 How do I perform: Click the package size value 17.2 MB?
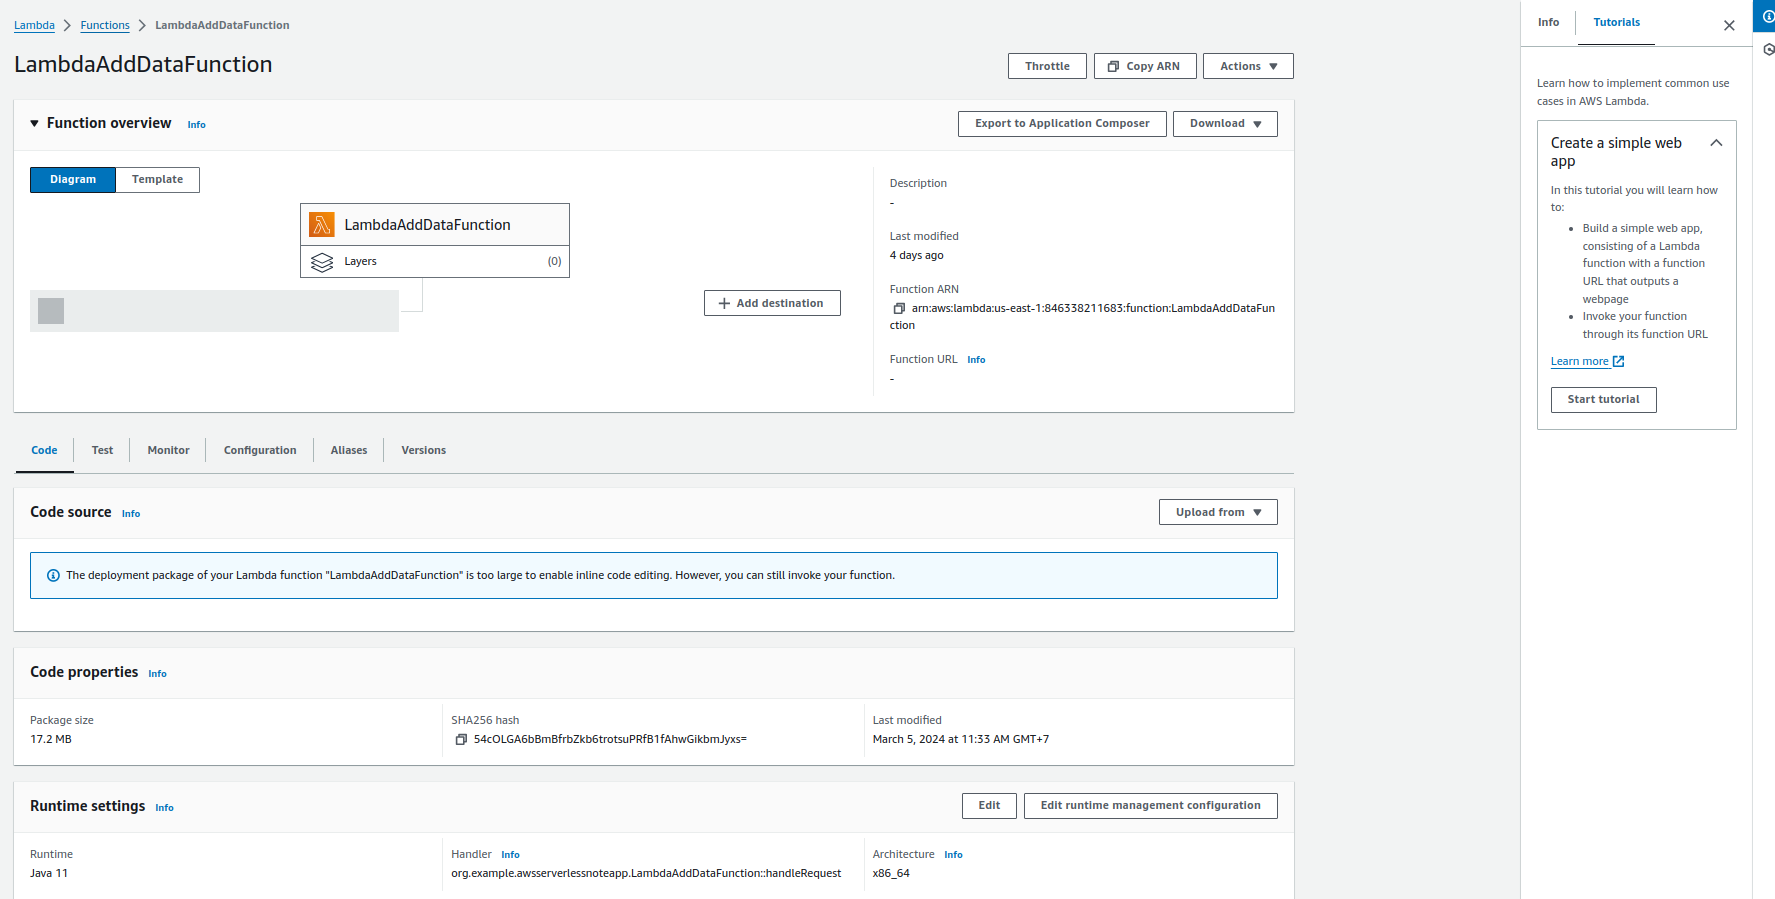pos(51,740)
